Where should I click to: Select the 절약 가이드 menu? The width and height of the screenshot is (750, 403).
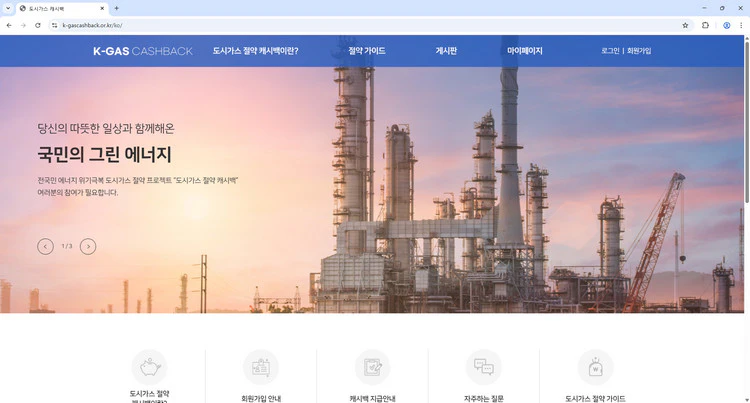(367, 51)
